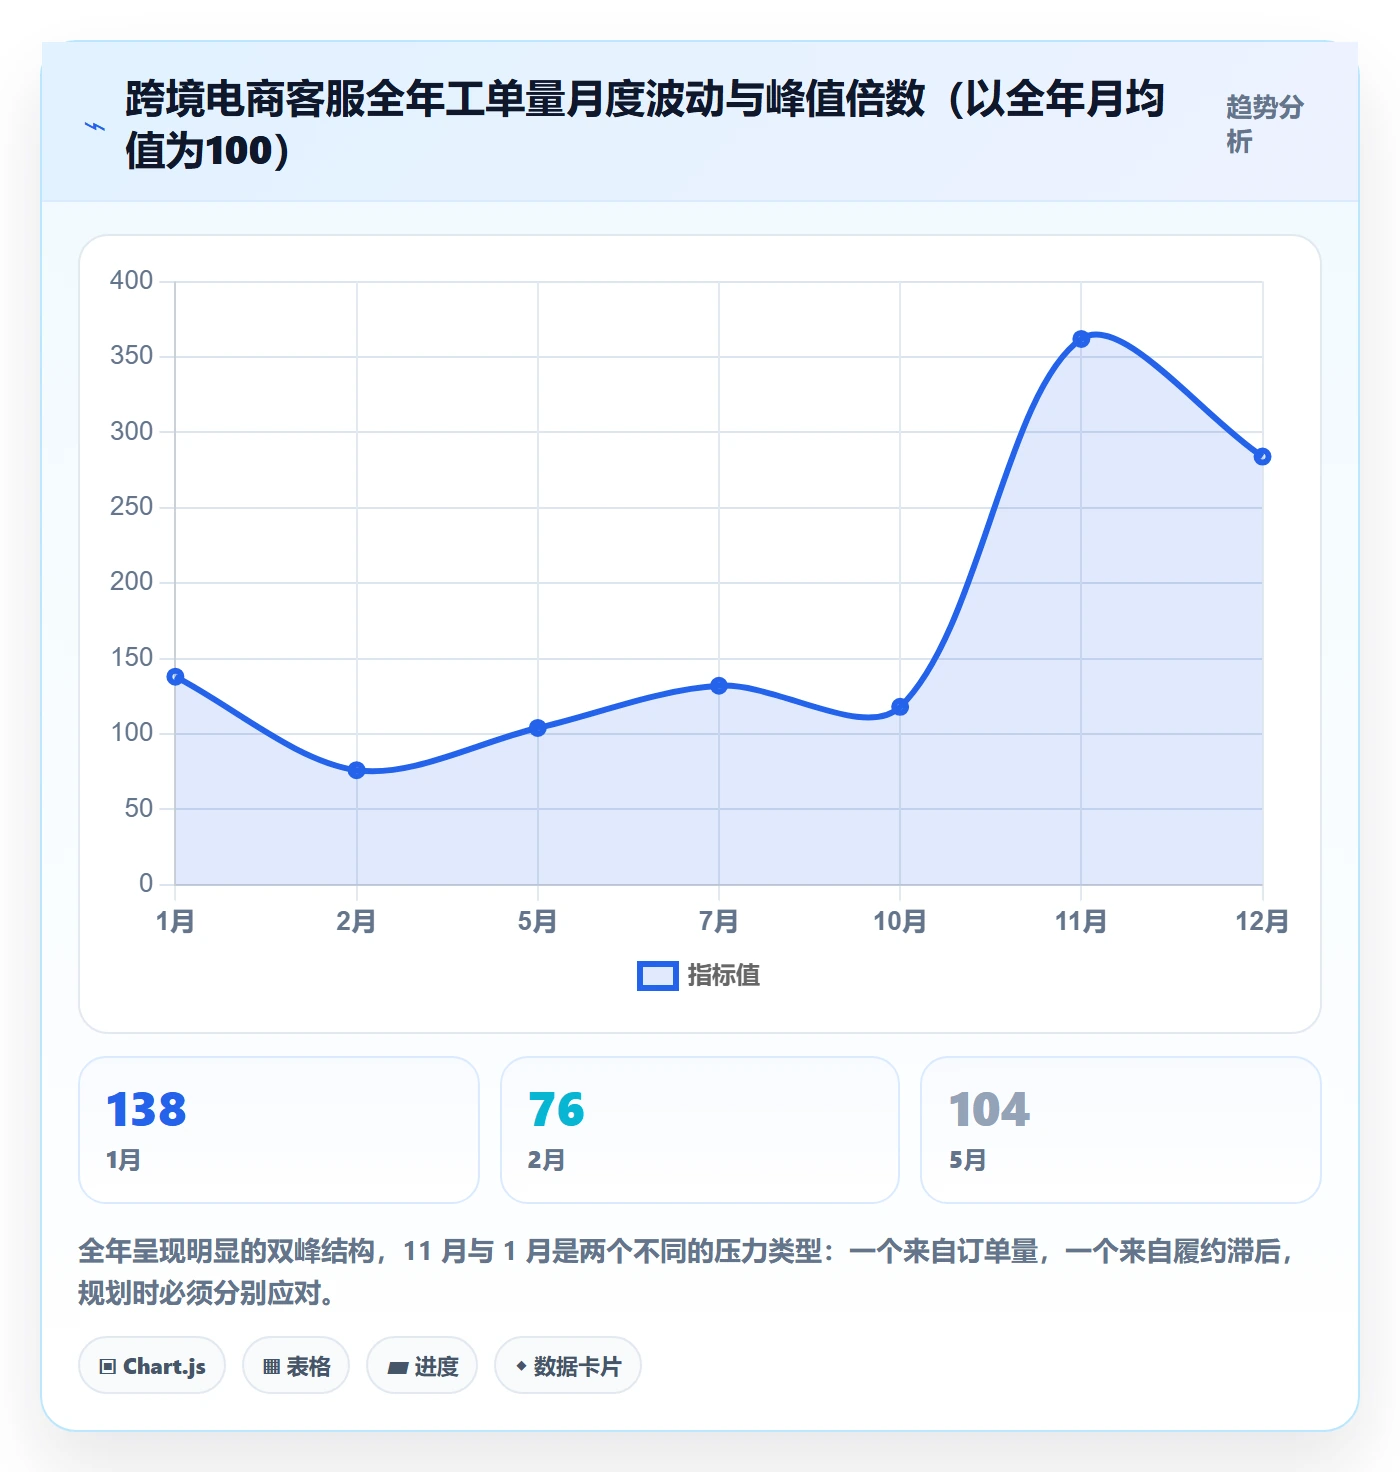Click the 12月 data point on the chart
This screenshot has width=1400, height=1472.
1262,457
